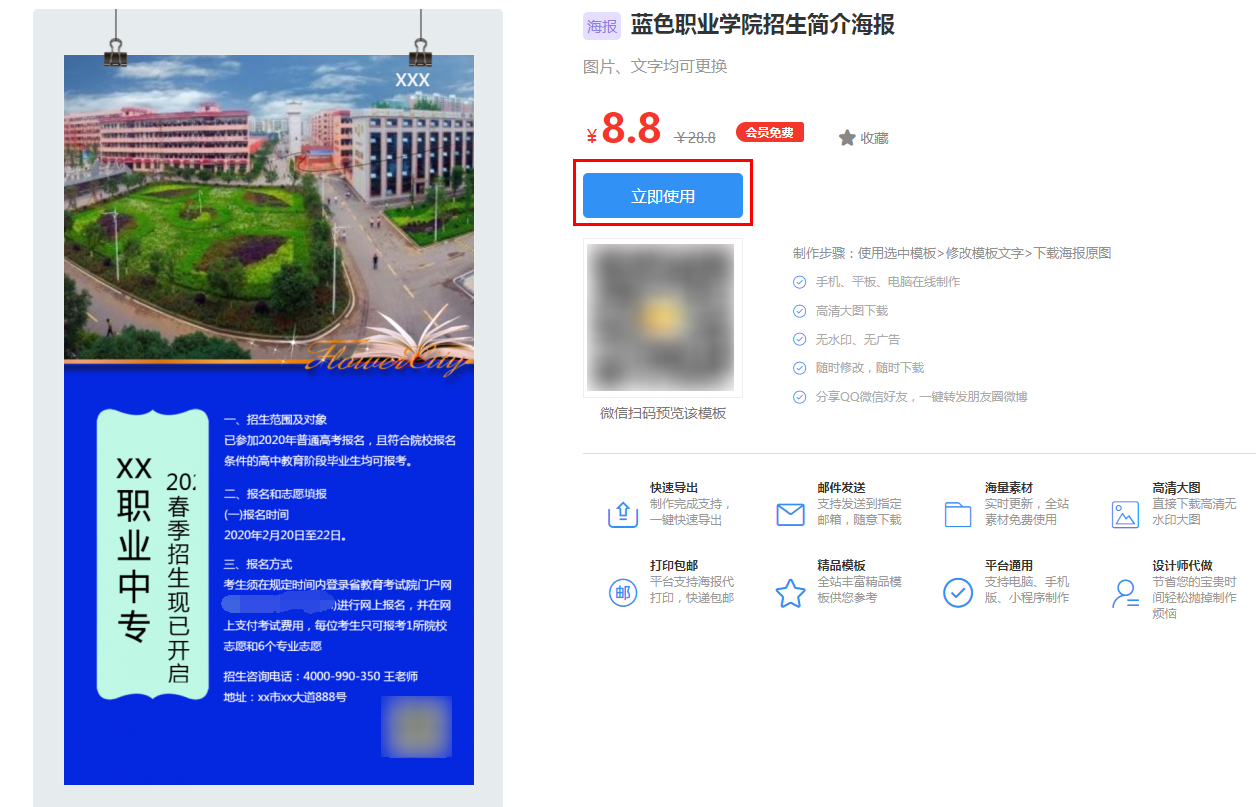Click check icon beside 无水印、无广告
The height and width of the screenshot is (807, 1256).
799,339
